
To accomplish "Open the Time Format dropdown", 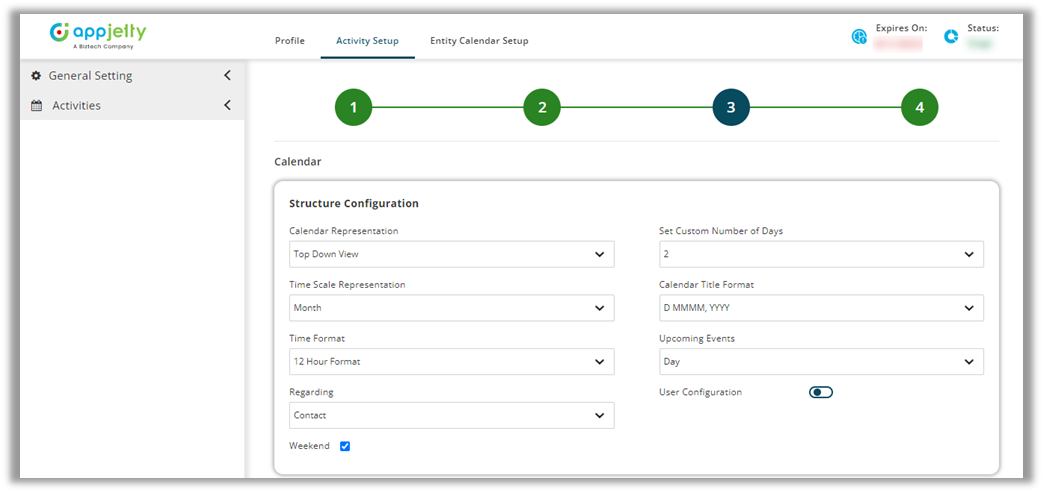I will click(x=451, y=362).
